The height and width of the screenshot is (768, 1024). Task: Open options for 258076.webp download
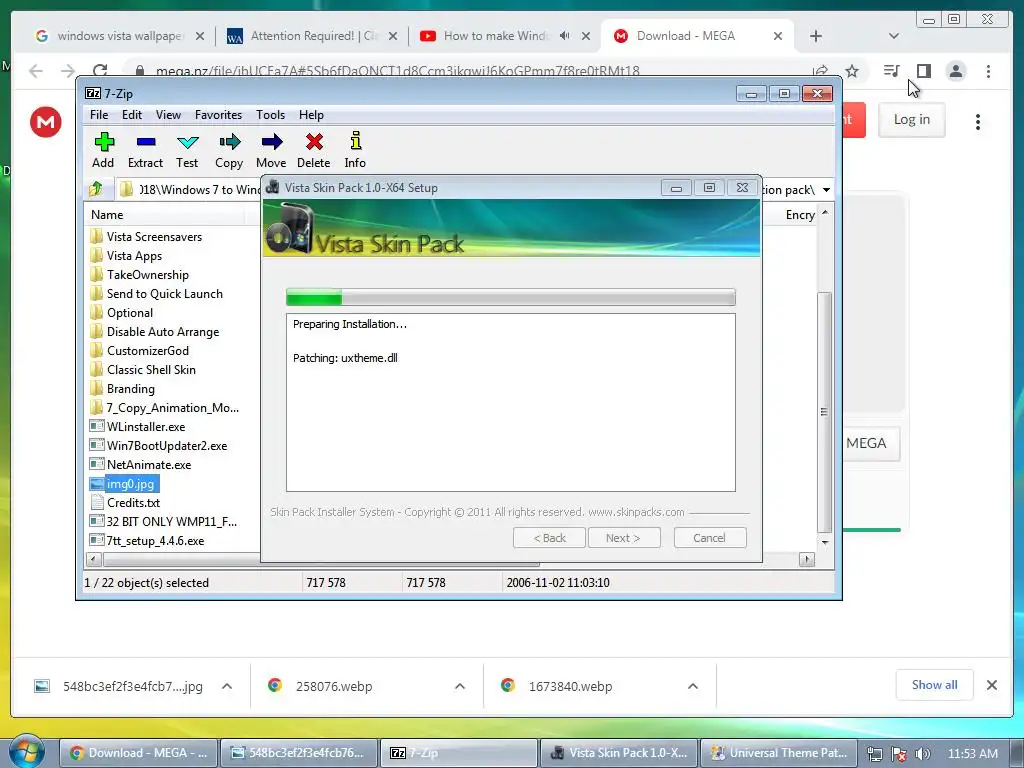460,686
